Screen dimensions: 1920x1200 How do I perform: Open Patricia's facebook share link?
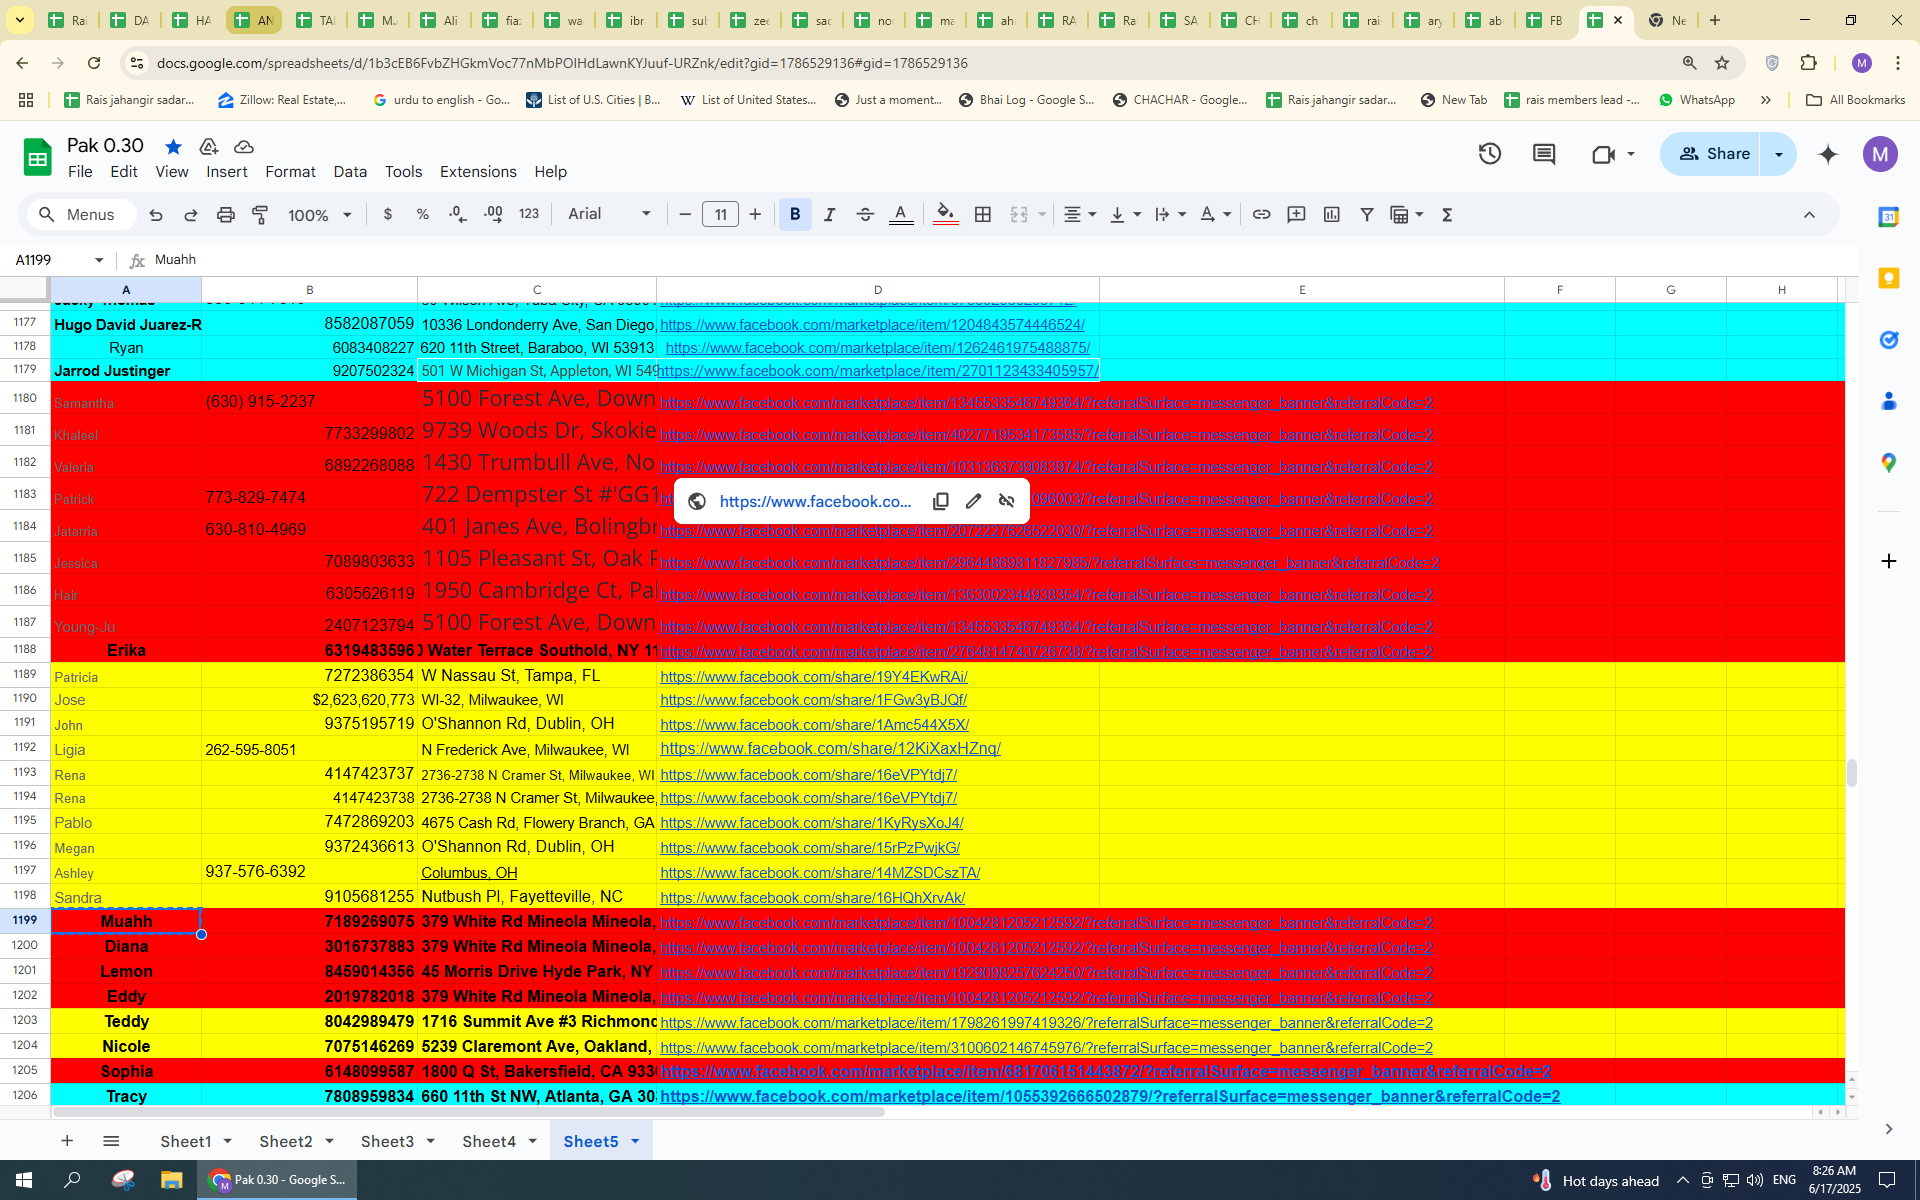[x=813, y=677]
